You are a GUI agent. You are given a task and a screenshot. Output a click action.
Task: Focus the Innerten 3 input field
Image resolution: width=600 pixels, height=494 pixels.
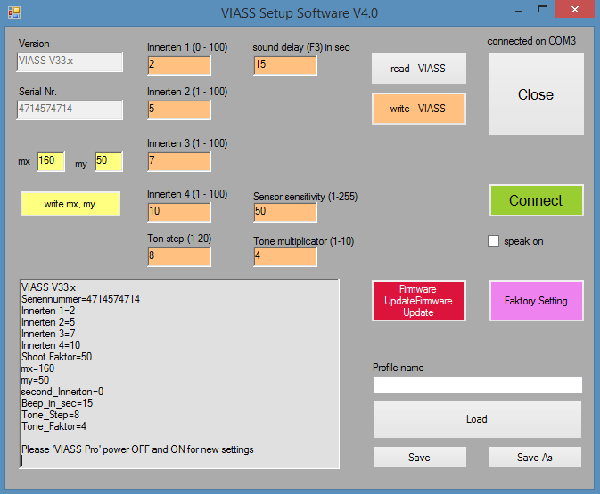(x=179, y=161)
